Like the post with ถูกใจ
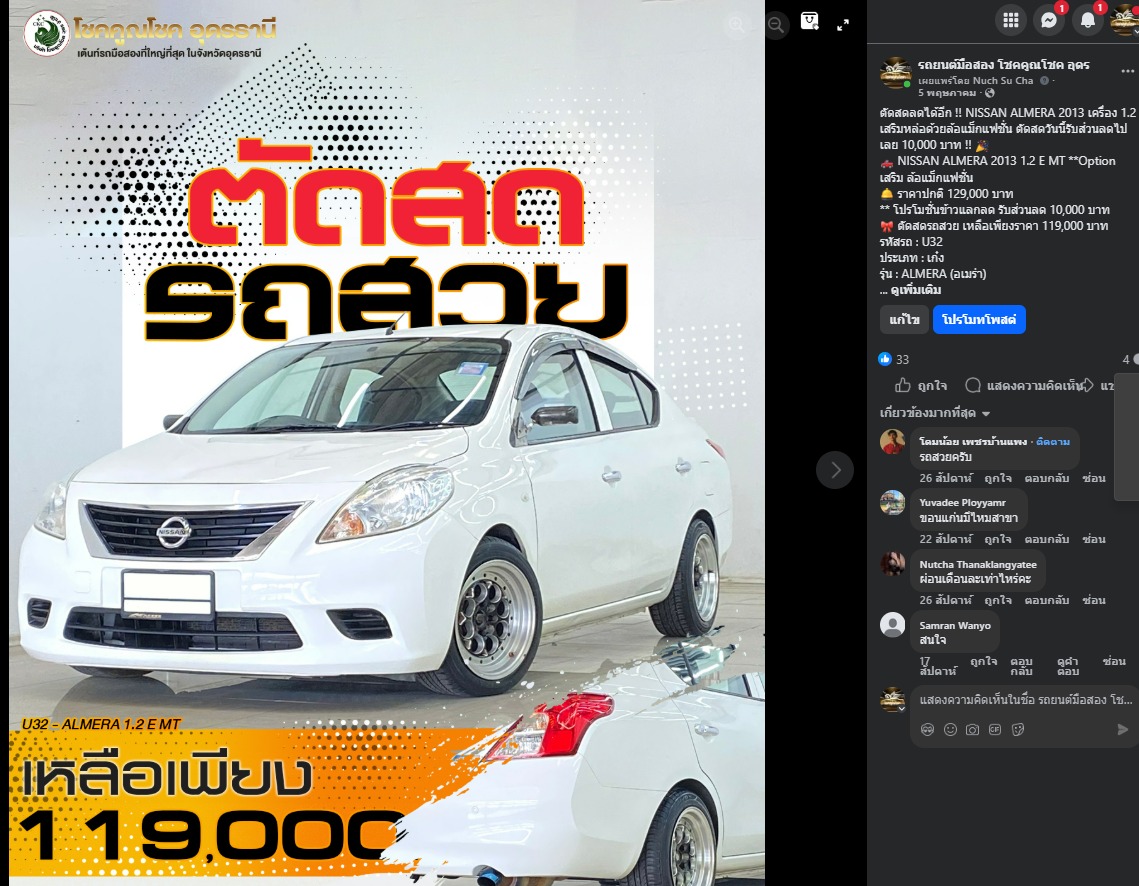This screenshot has width=1139, height=886. (920, 385)
